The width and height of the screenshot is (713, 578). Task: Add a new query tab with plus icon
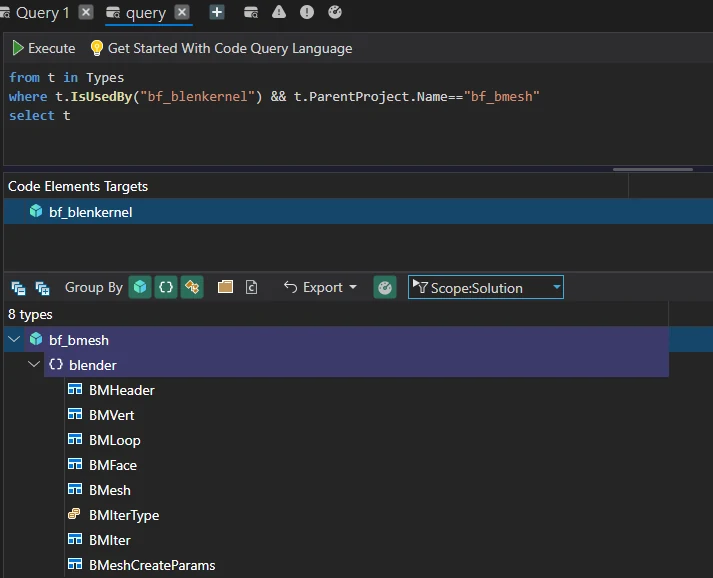tap(217, 12)
